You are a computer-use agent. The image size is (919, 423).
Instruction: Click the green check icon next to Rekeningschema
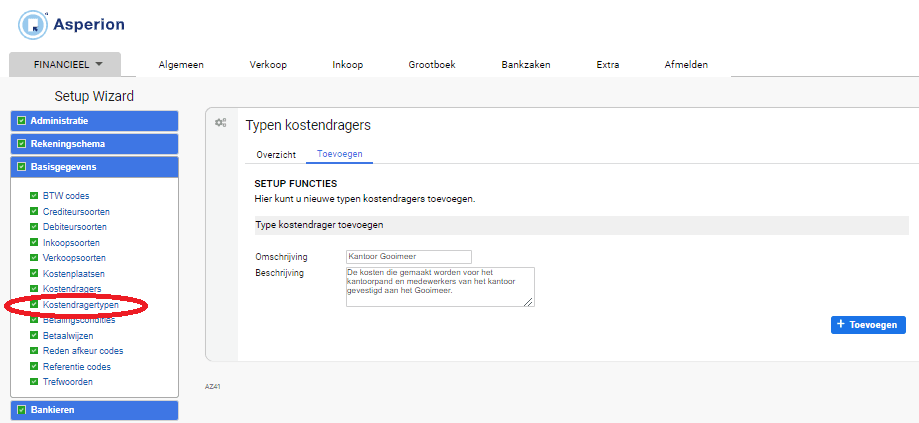coord(22,144)
